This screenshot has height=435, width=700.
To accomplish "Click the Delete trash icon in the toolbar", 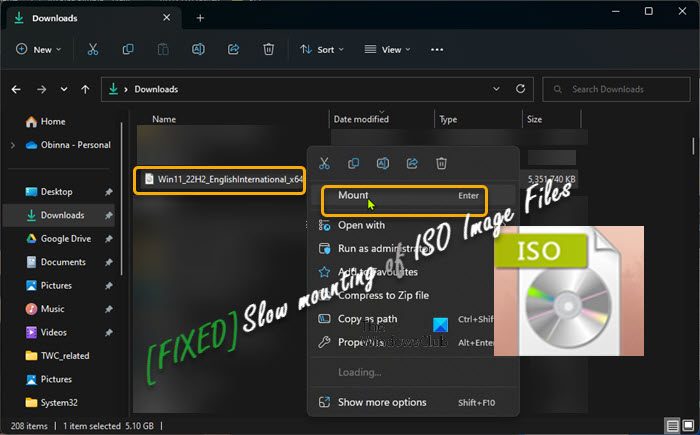I will (268, 50).
